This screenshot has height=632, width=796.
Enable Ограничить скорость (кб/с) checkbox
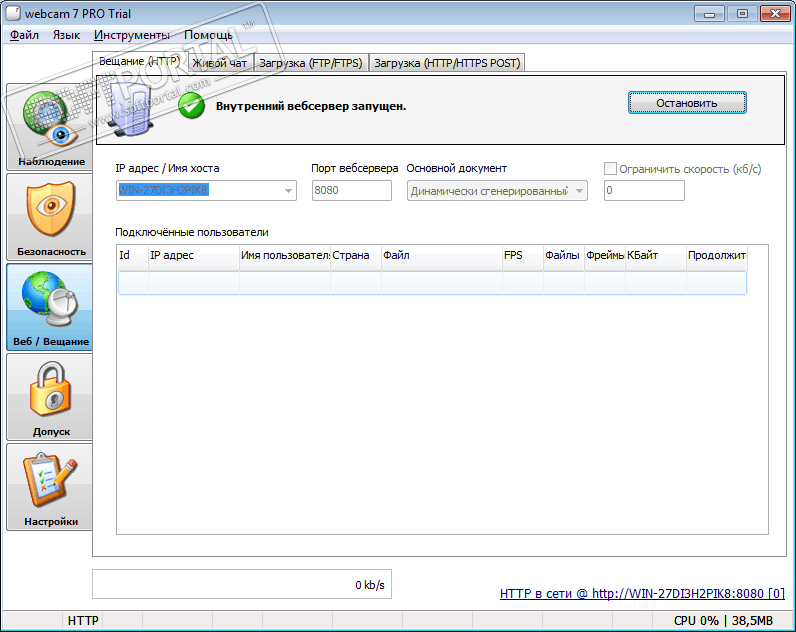[x=610, y=169]
